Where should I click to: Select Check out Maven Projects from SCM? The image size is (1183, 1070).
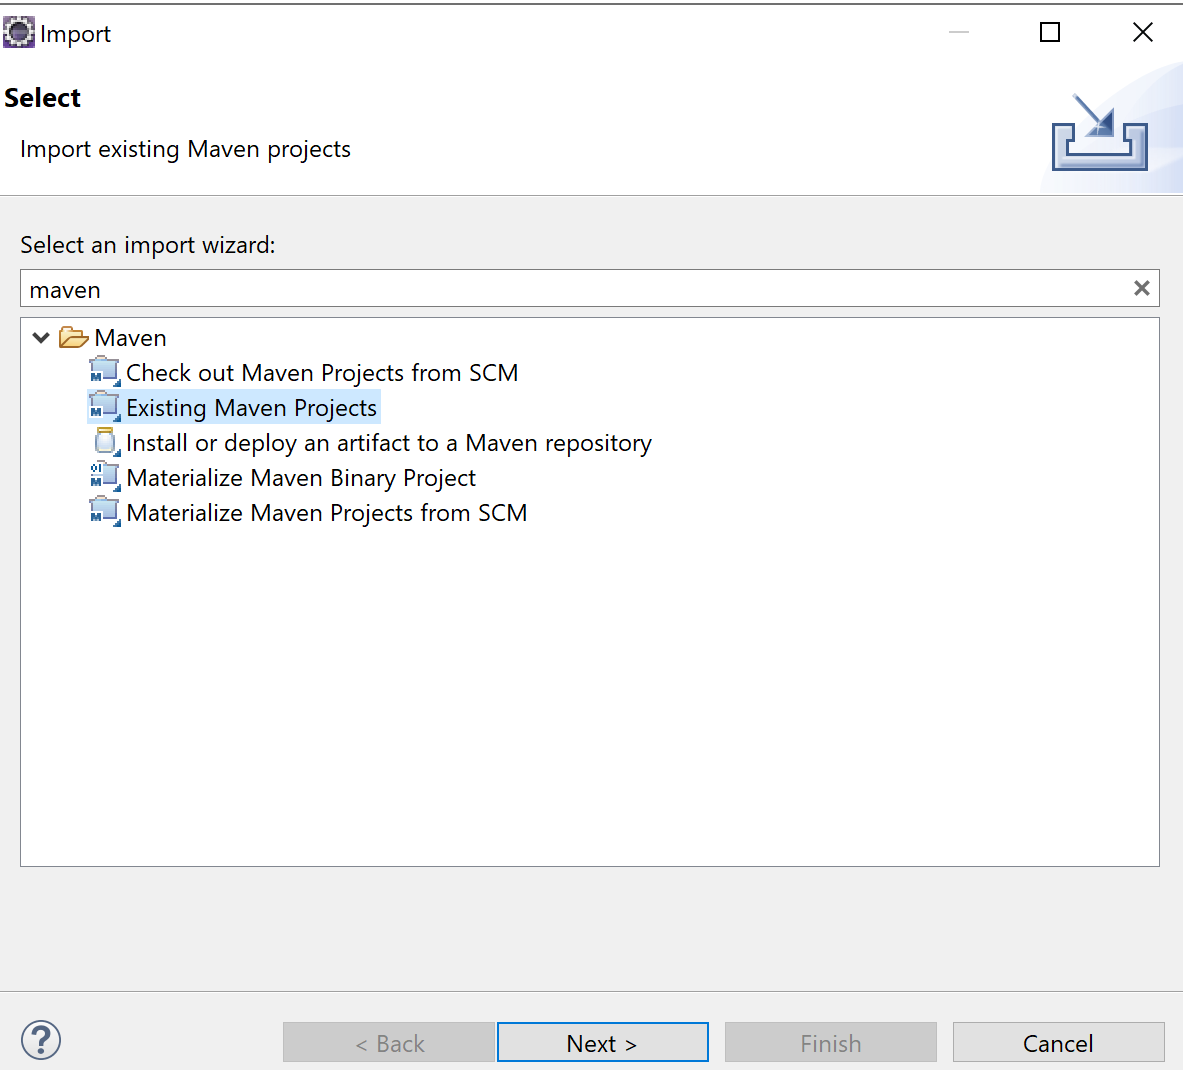(x=322, y=373)
